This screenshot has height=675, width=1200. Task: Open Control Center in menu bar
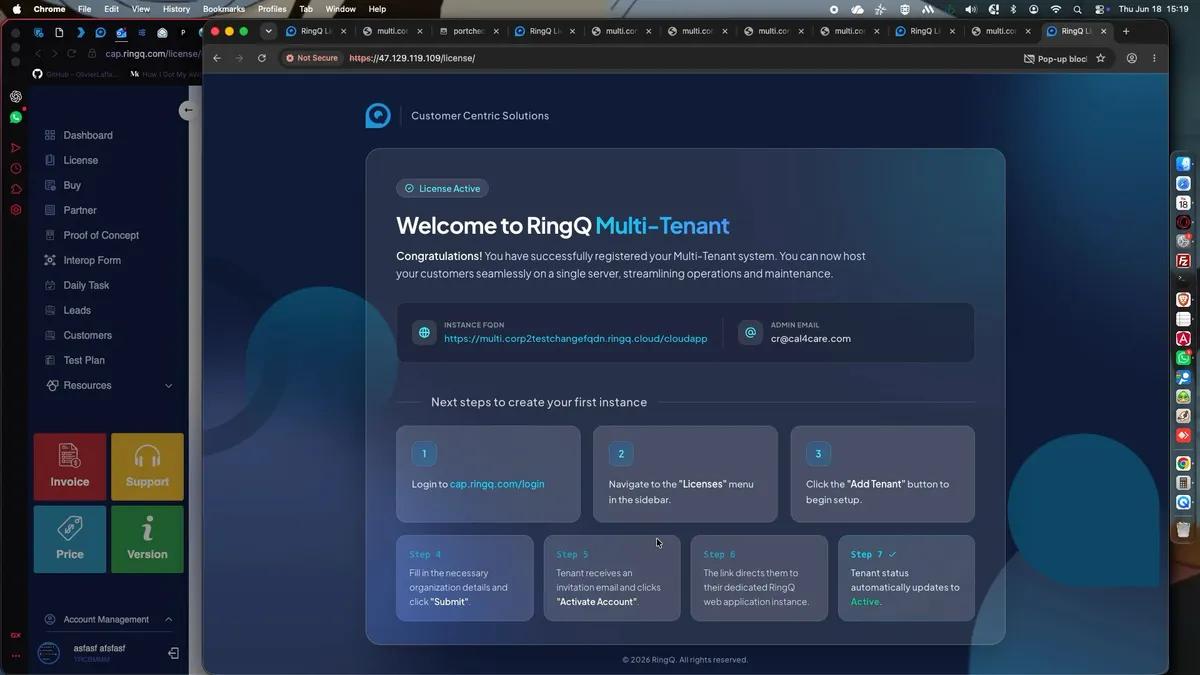click(x=1100, y=9)
